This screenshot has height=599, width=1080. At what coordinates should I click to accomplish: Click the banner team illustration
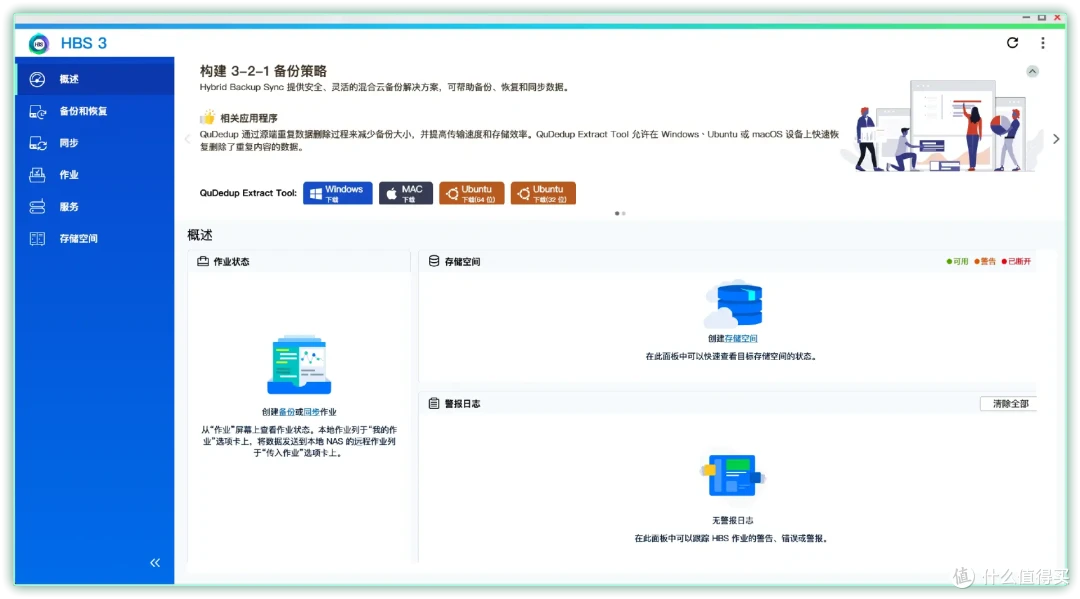pos(941,126)
